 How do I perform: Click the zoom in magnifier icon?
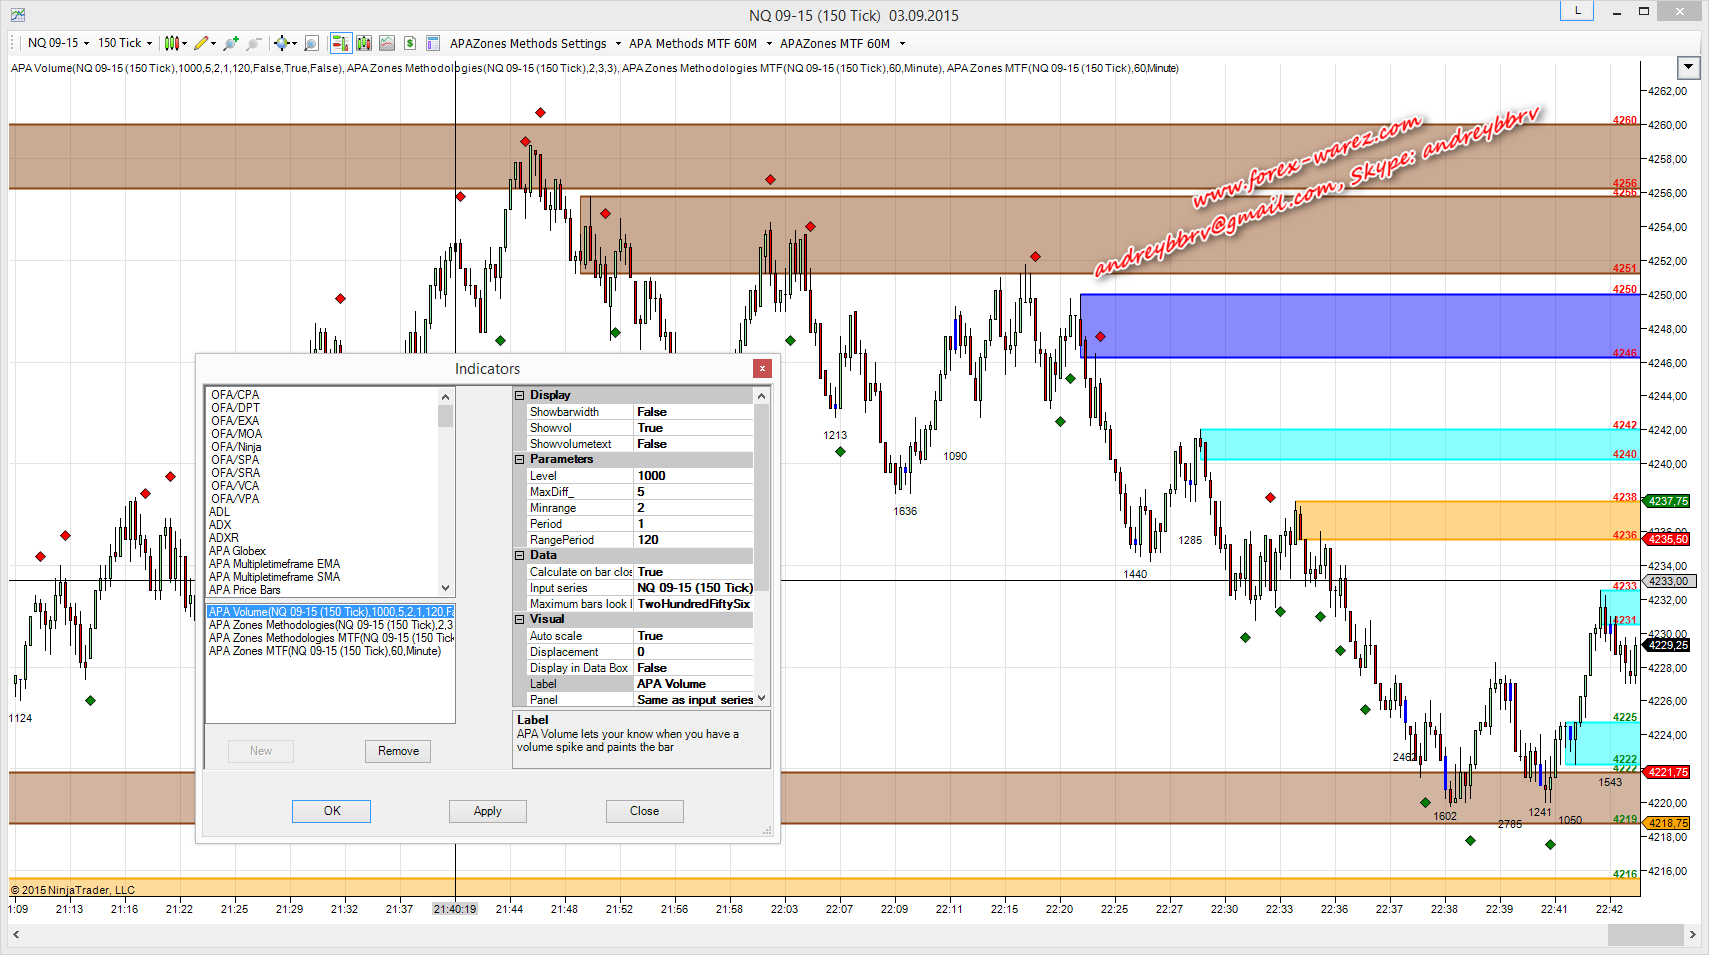click(231, 43)
